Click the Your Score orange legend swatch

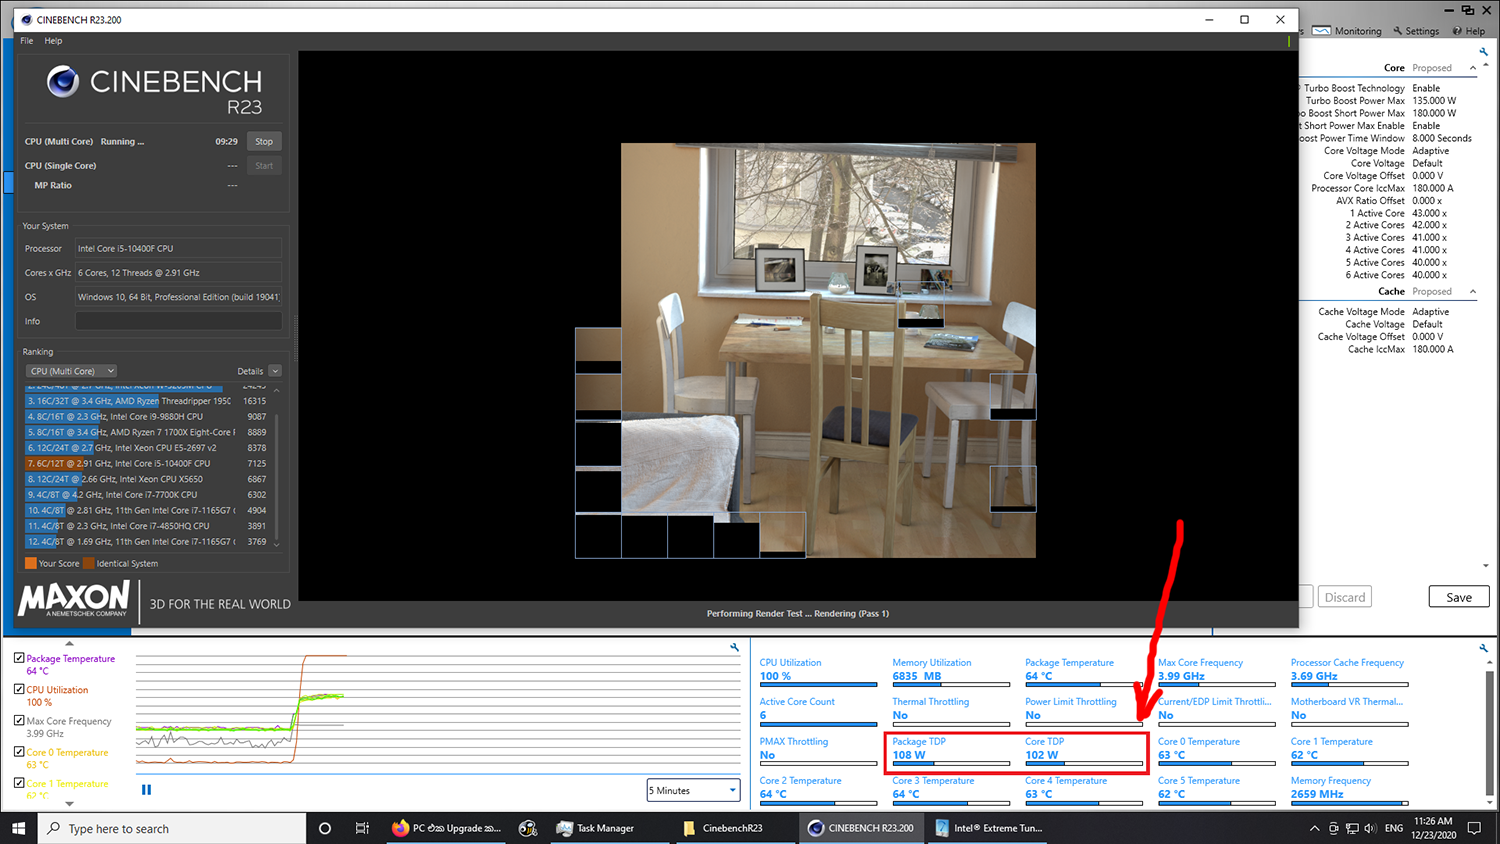30,563
